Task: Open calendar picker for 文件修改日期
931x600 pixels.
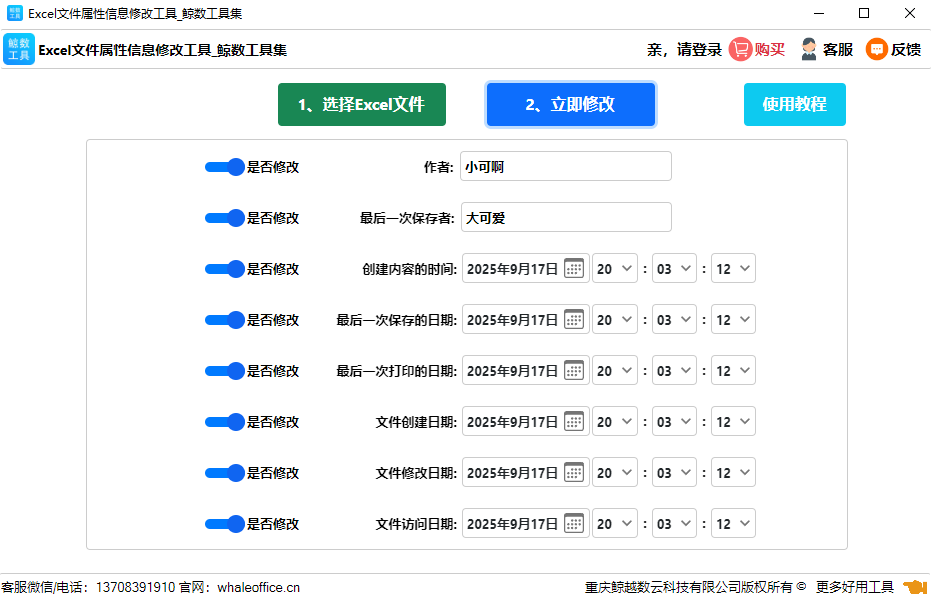Action: point(574,472)
